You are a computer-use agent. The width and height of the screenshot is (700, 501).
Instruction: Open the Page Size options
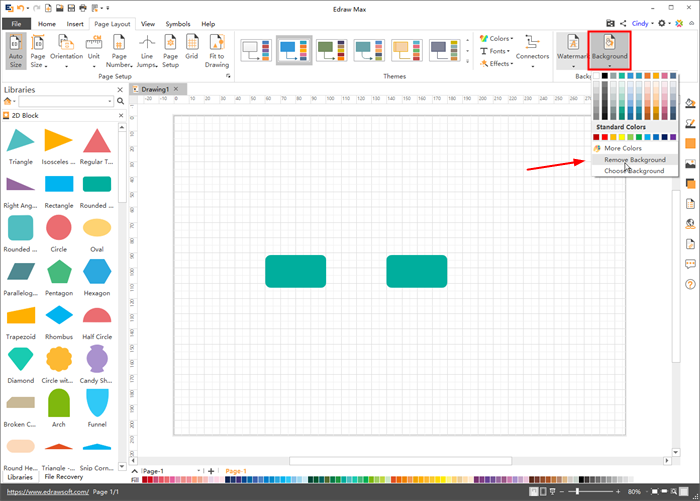[38, 50]
